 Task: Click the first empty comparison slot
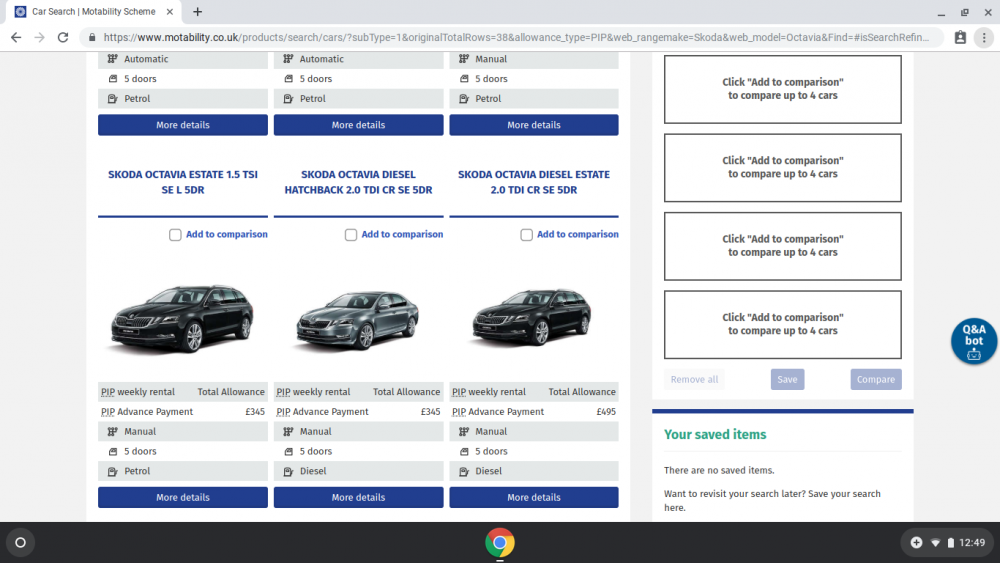click(783, 89)
